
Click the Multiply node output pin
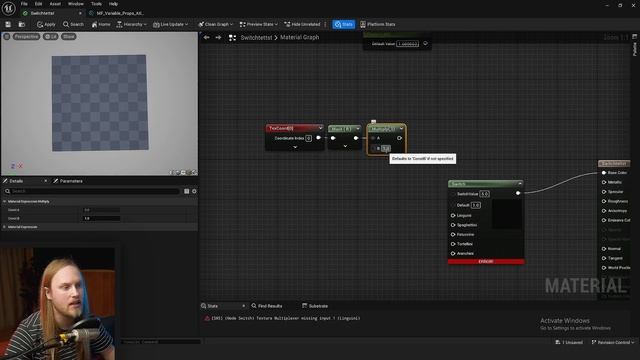pyautogui.click(x=400, y=138)
